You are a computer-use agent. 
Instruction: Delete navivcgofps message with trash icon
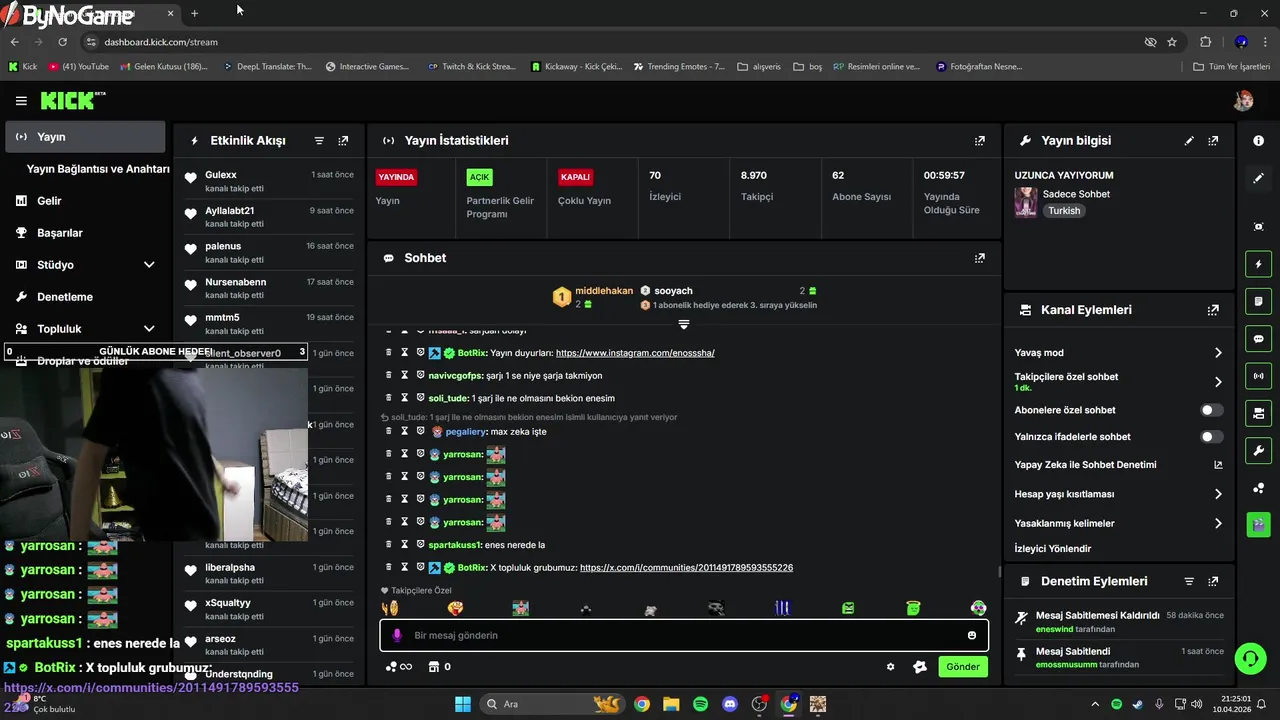pyautogui.click(x=389, y=375)
